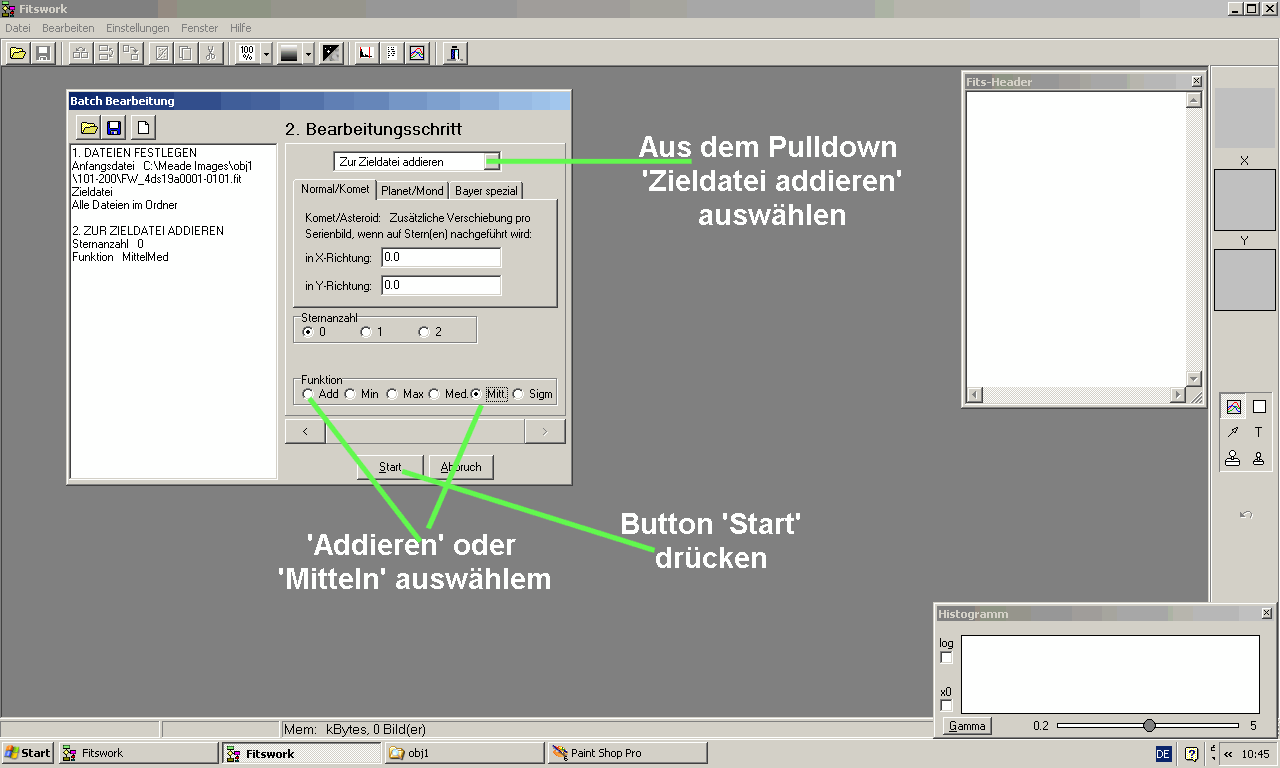Switch to the Planet/Mond tab
This screenshot has height=768, width=1280.
coord(412,190)
